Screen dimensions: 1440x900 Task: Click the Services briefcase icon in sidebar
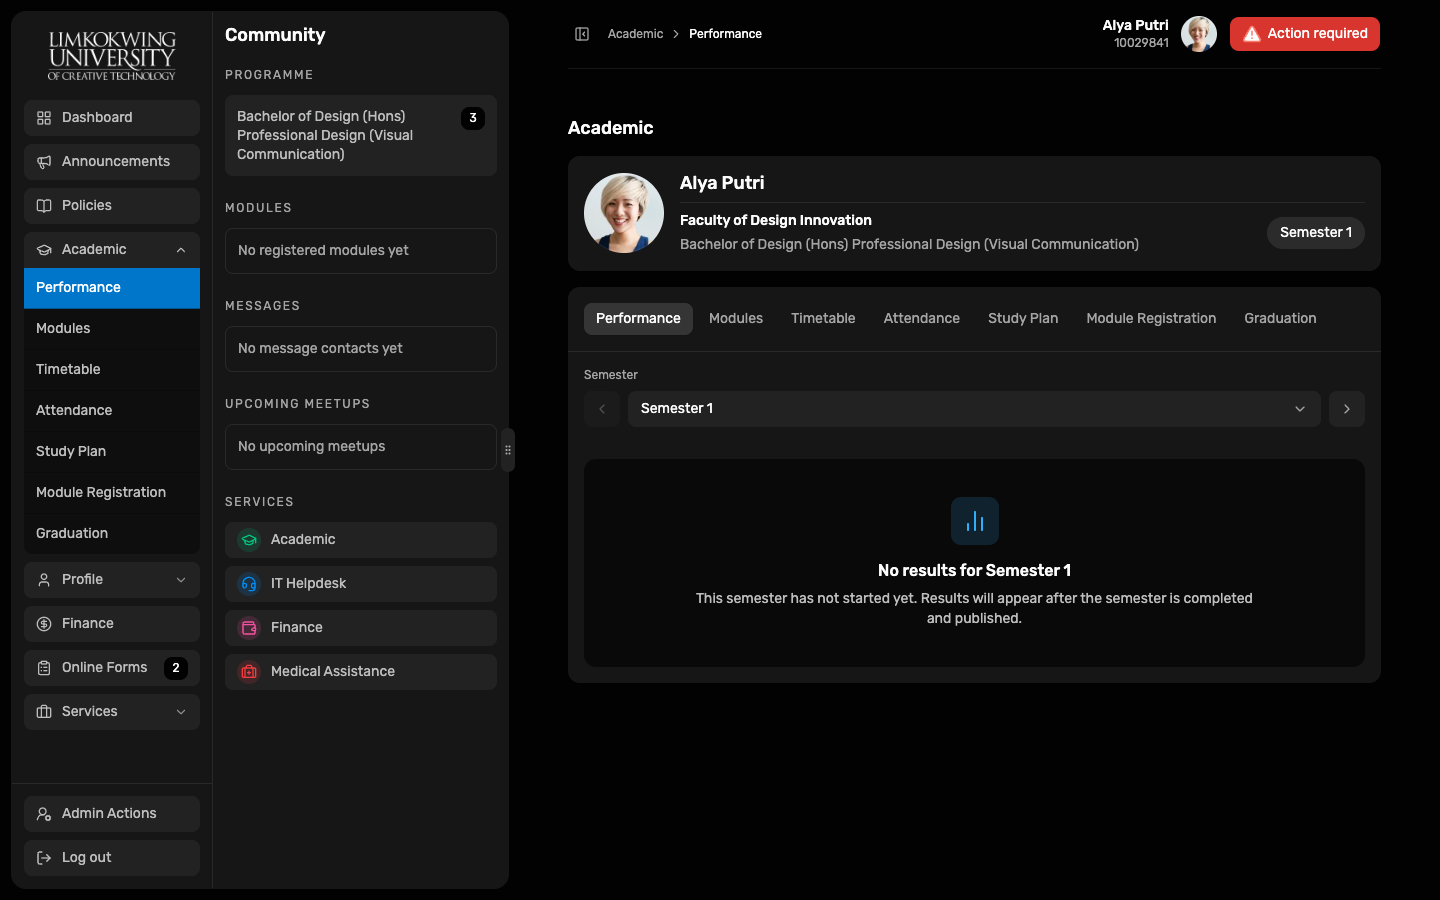pyautogui.click(x=44, y=712)
